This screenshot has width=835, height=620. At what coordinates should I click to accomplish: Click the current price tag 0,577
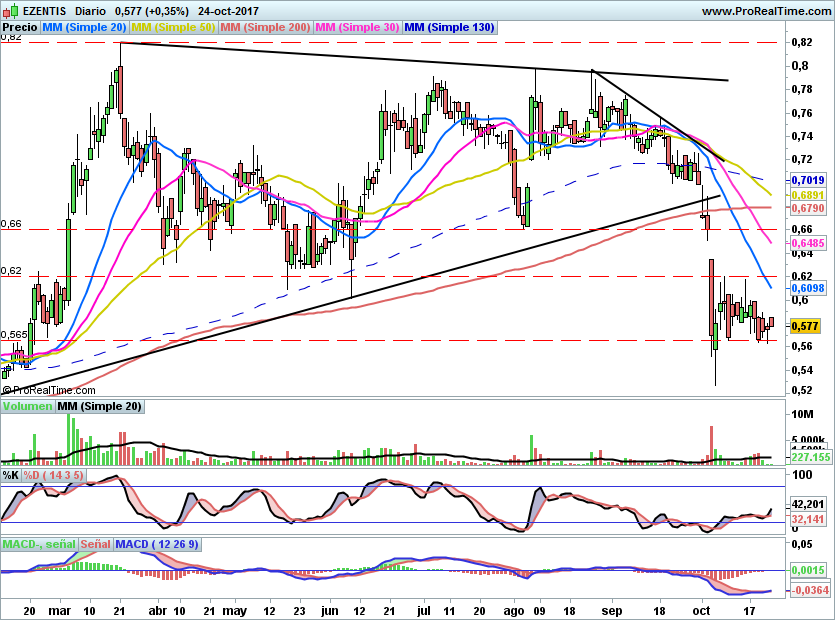[x=805, y=326]
